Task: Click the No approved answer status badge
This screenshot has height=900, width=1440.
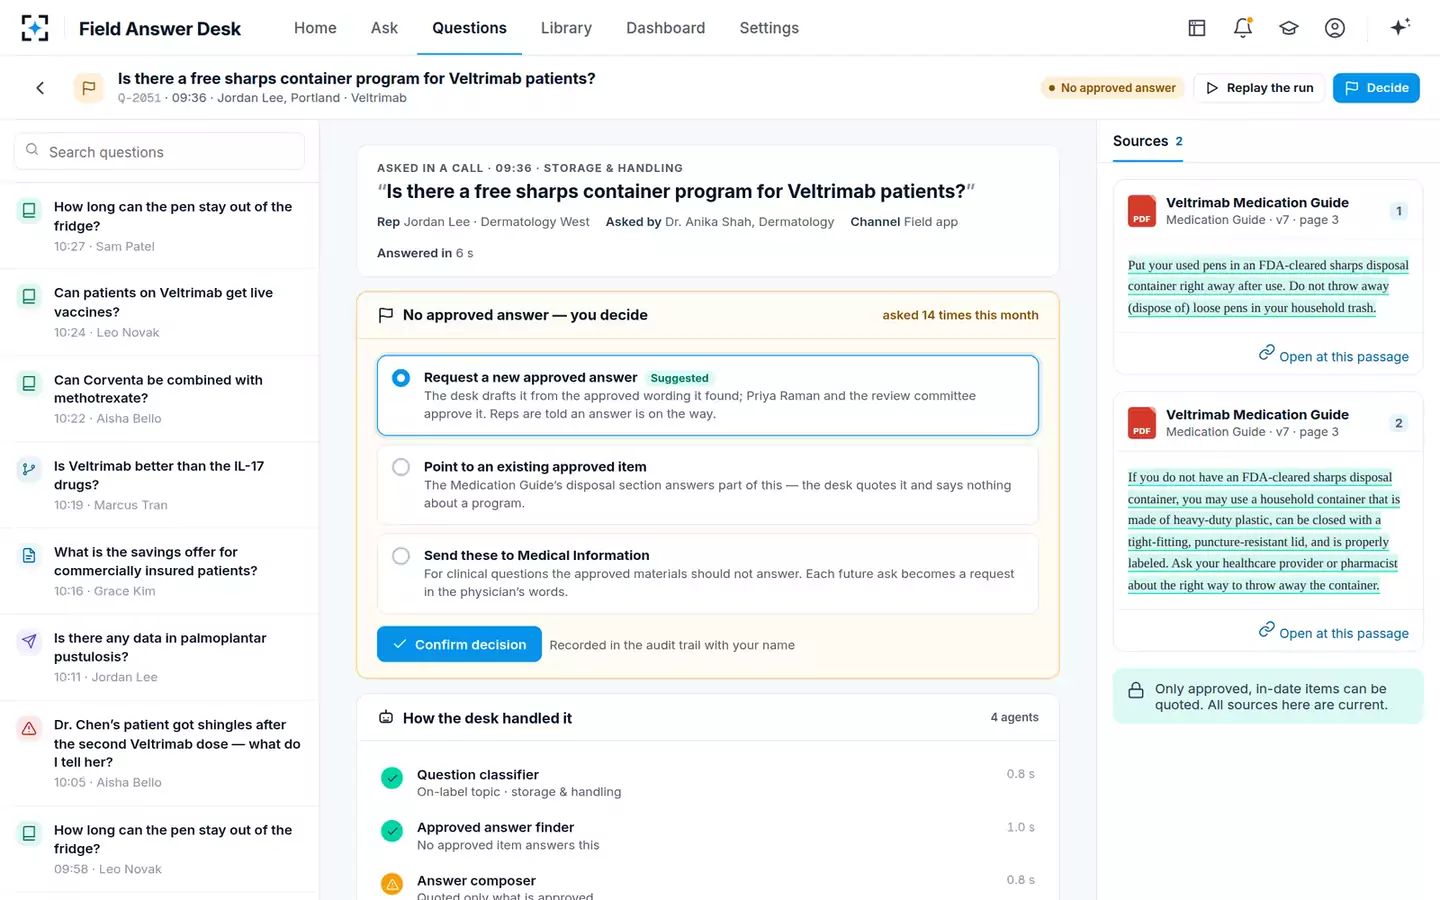Action: [x=1111, y=88]
